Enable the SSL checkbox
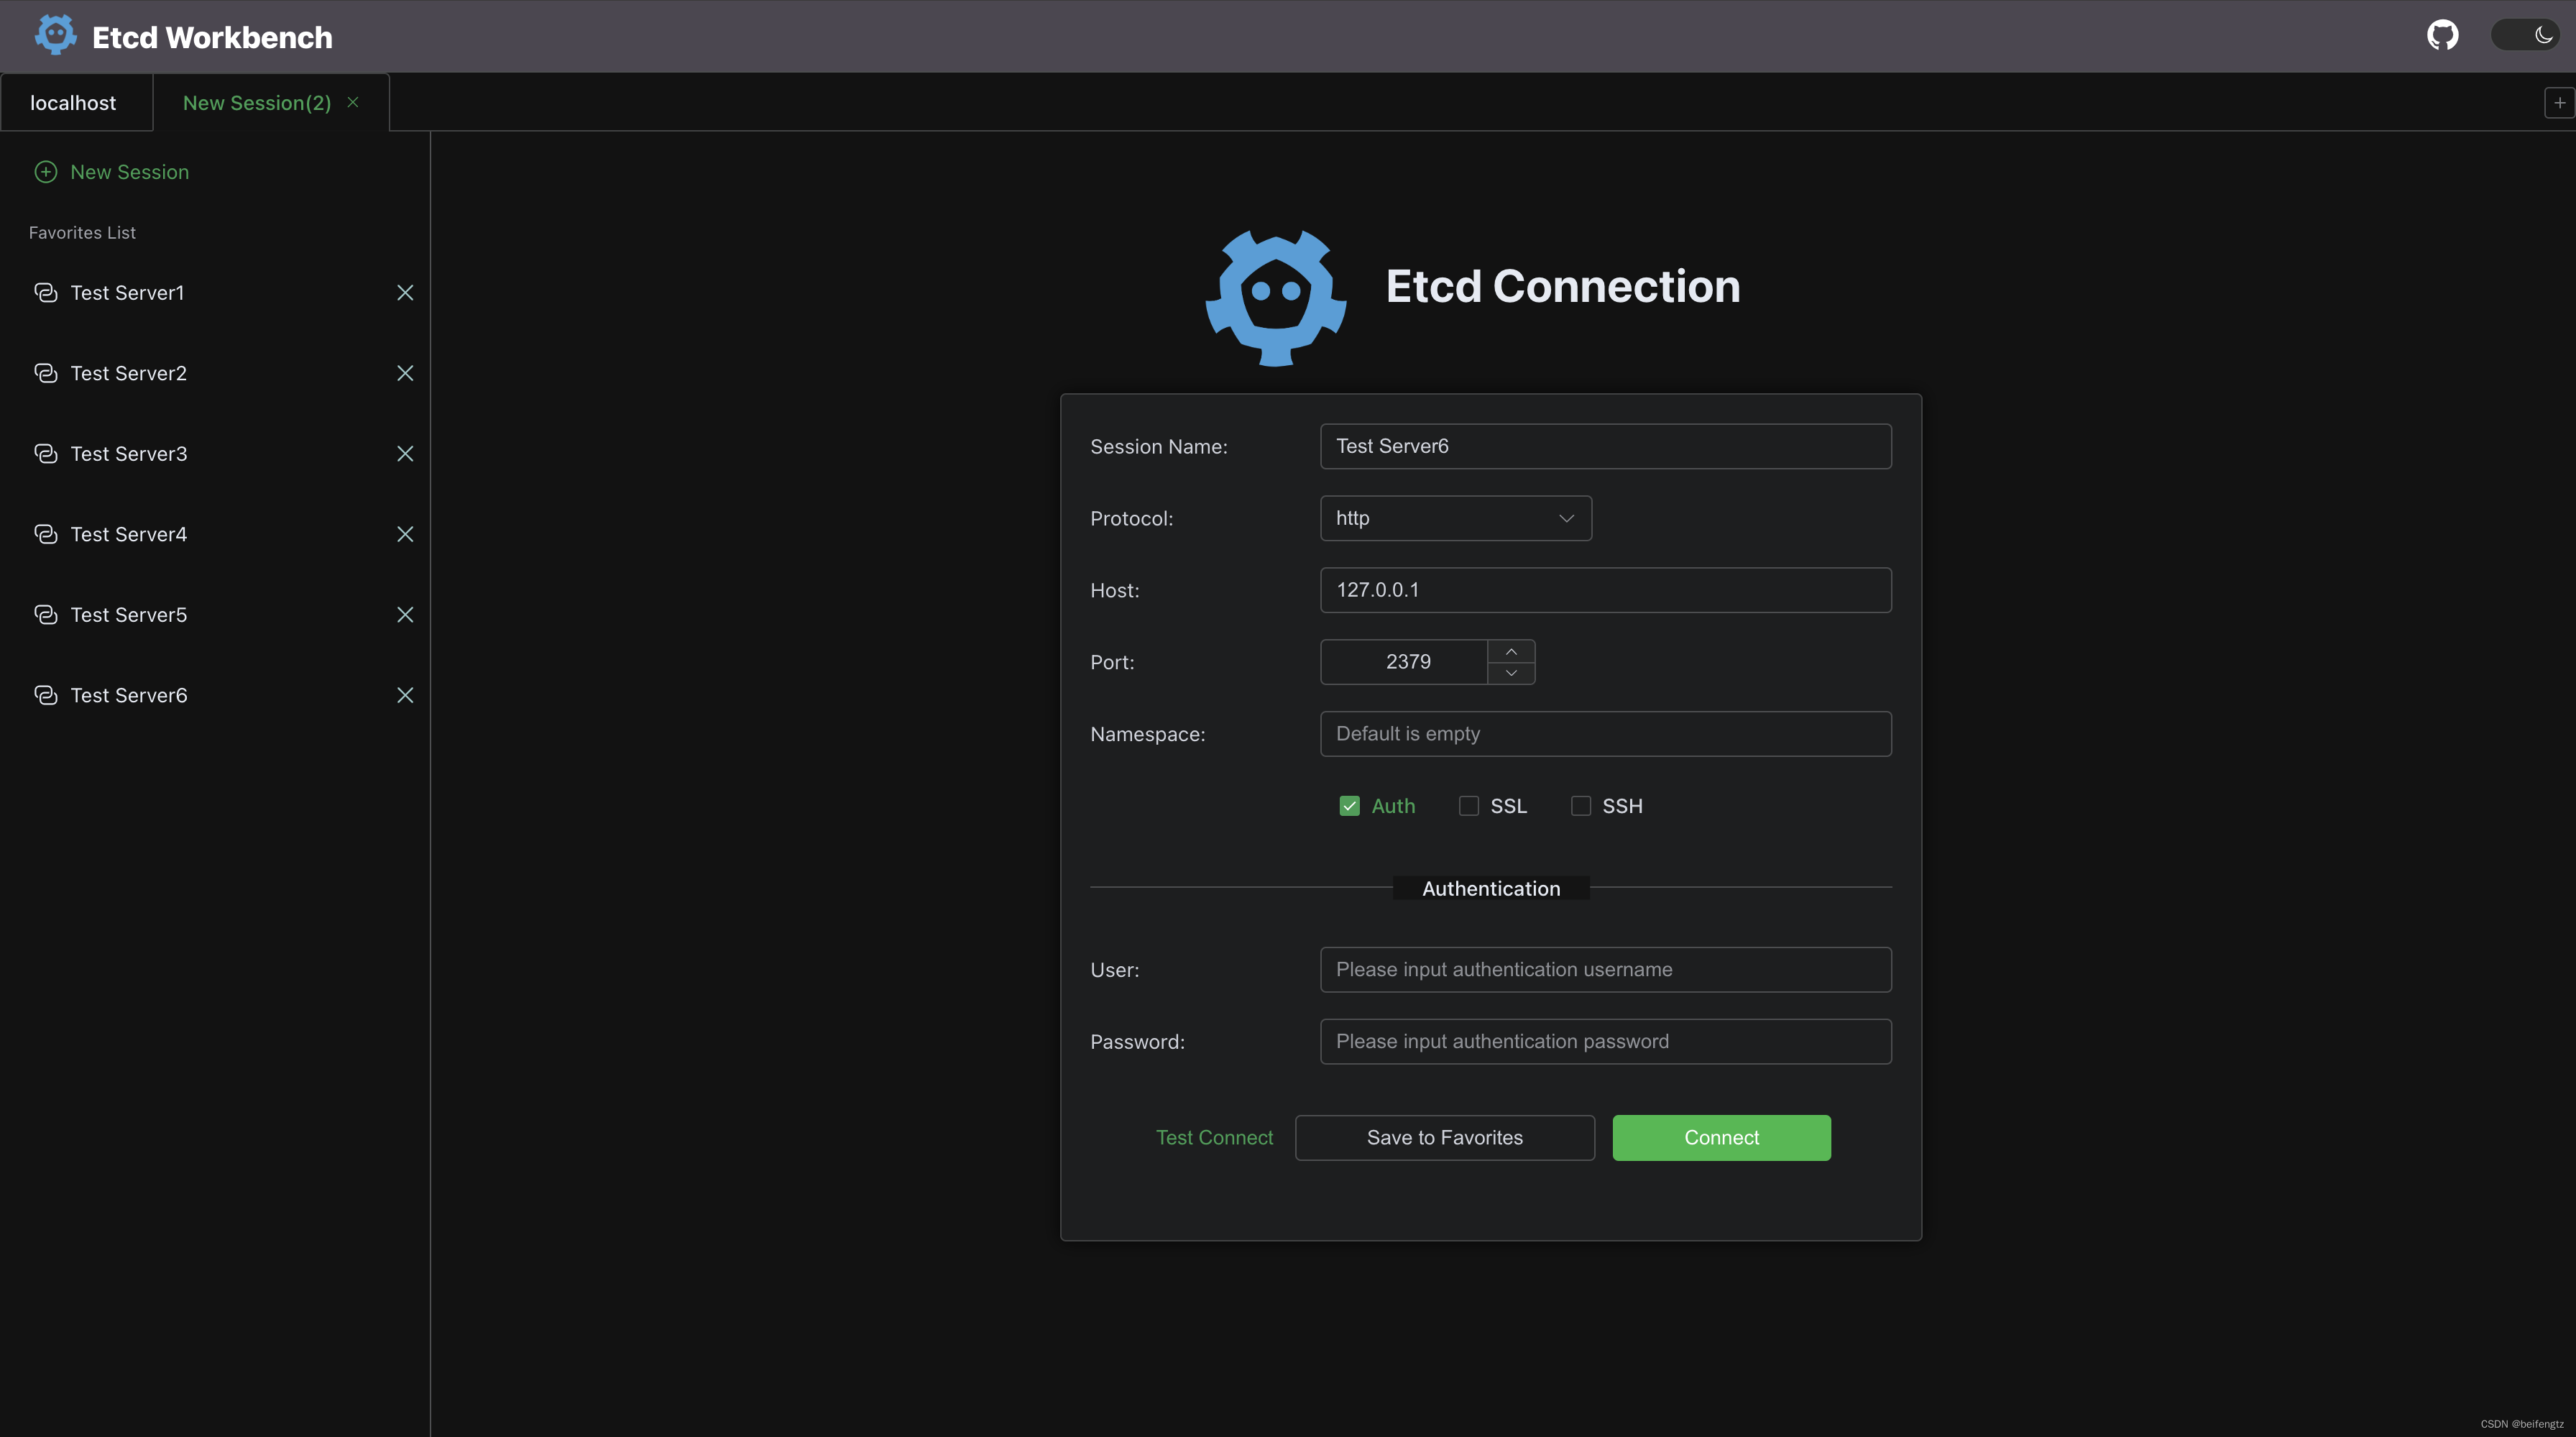This screenshot has height=1437, width=2576. tap(1468, 806)
